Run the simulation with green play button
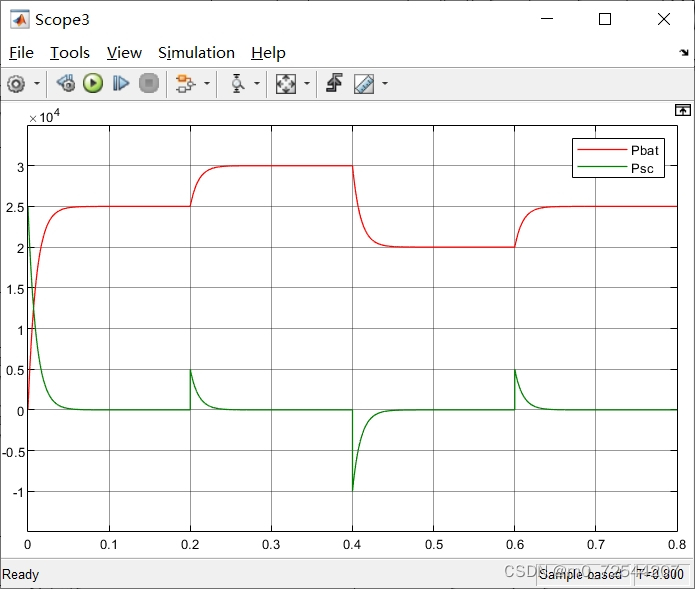Viewport: 695px width, 589px height. [93, 83]
